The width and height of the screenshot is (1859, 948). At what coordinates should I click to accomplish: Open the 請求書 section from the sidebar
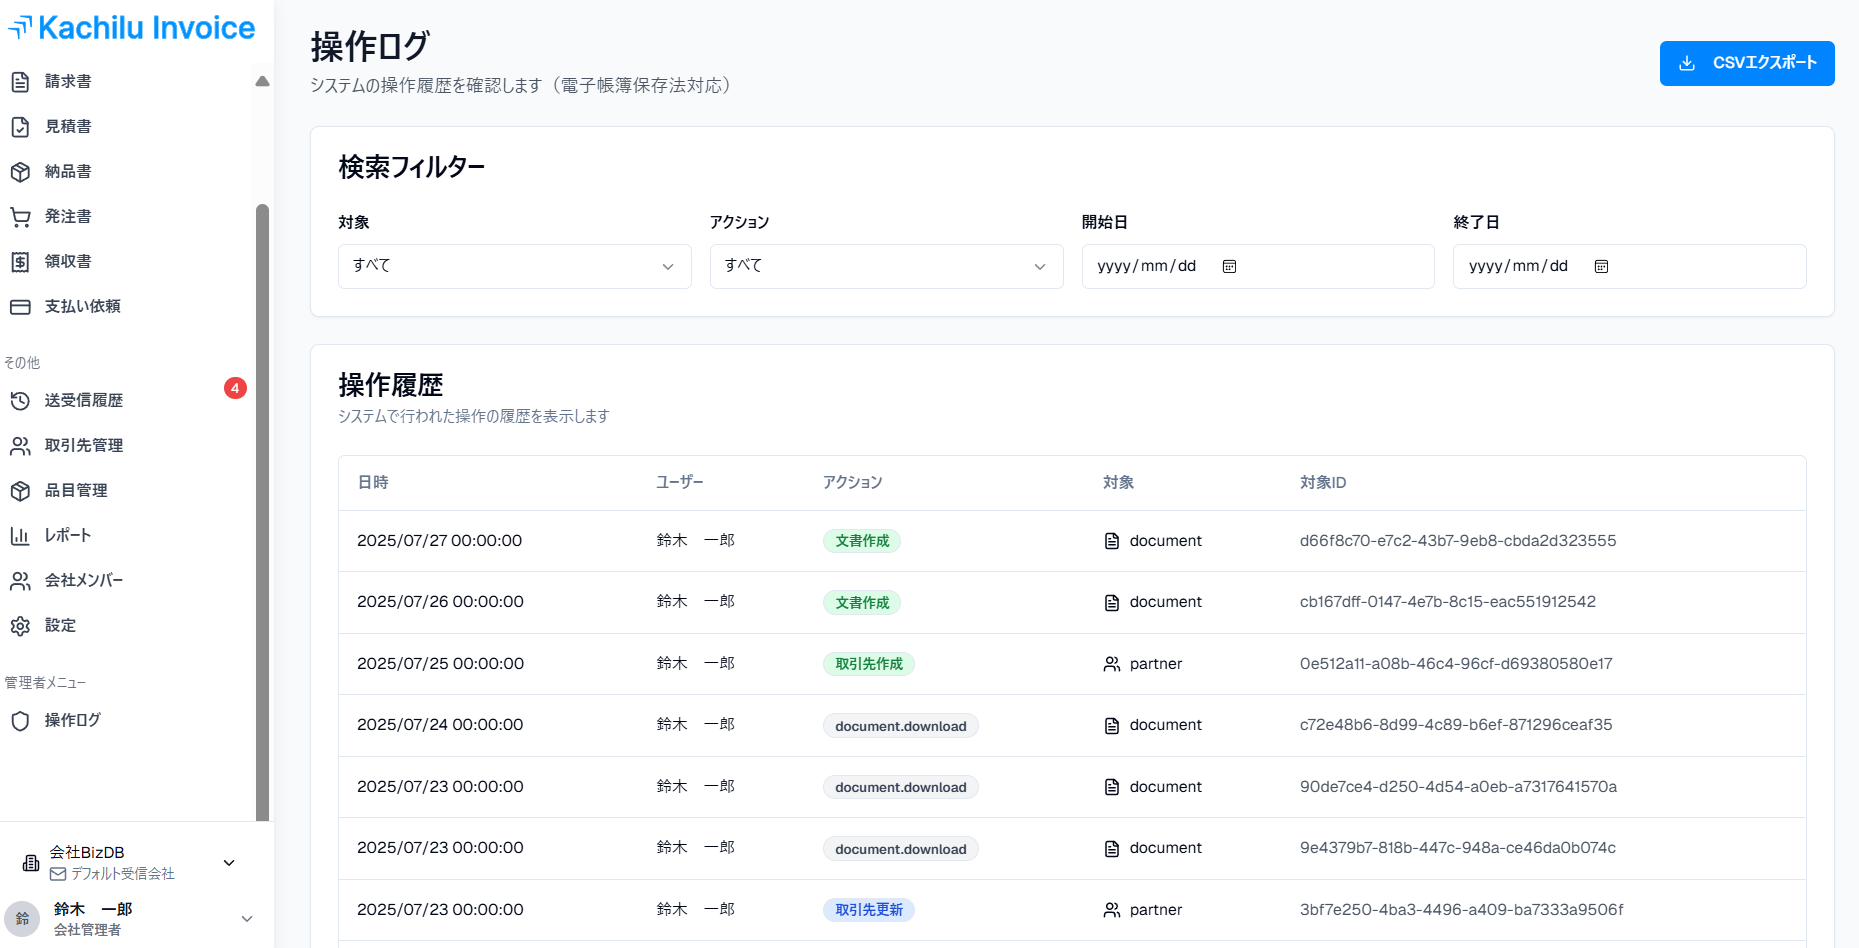click(68, 81)
